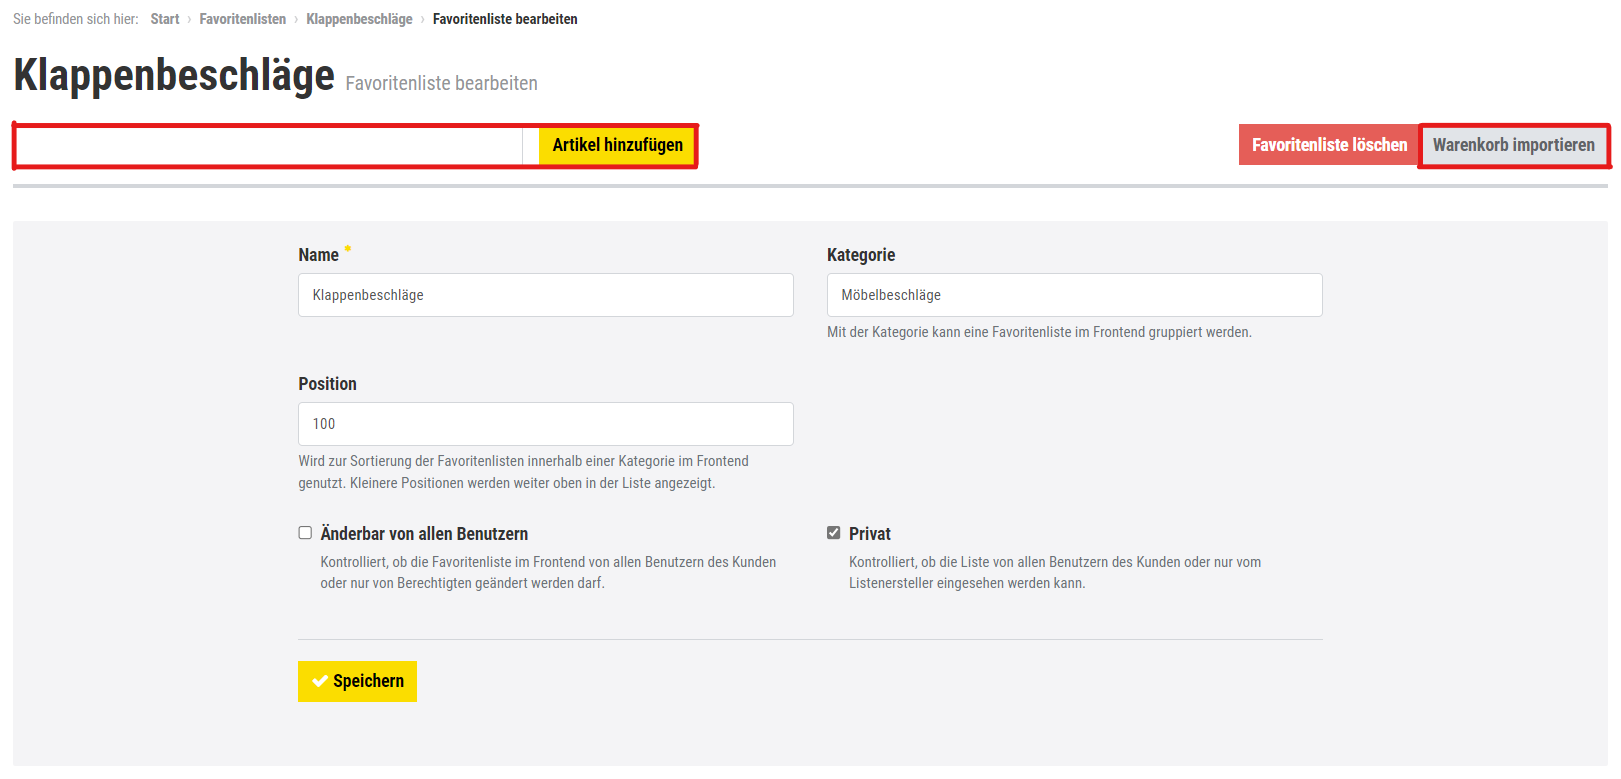Click the 'Privat' checkbox label text
The width and height of the screenshot is (1621, 779).
(x=869, y=534)
